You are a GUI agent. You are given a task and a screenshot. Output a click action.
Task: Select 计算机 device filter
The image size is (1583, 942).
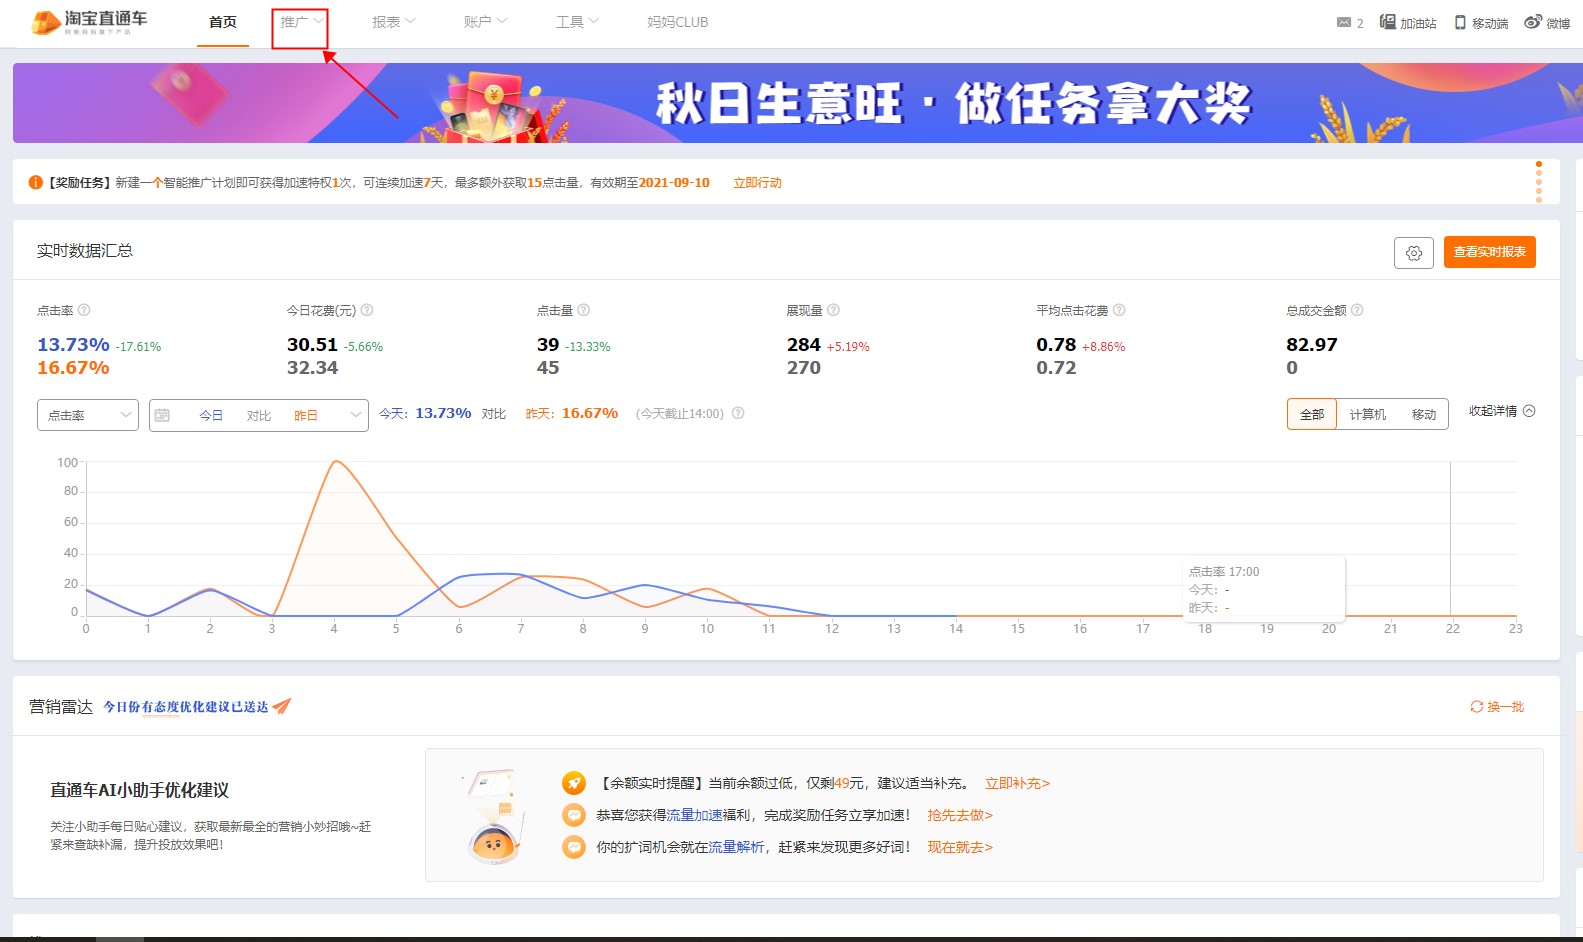tap(1367, 414)
